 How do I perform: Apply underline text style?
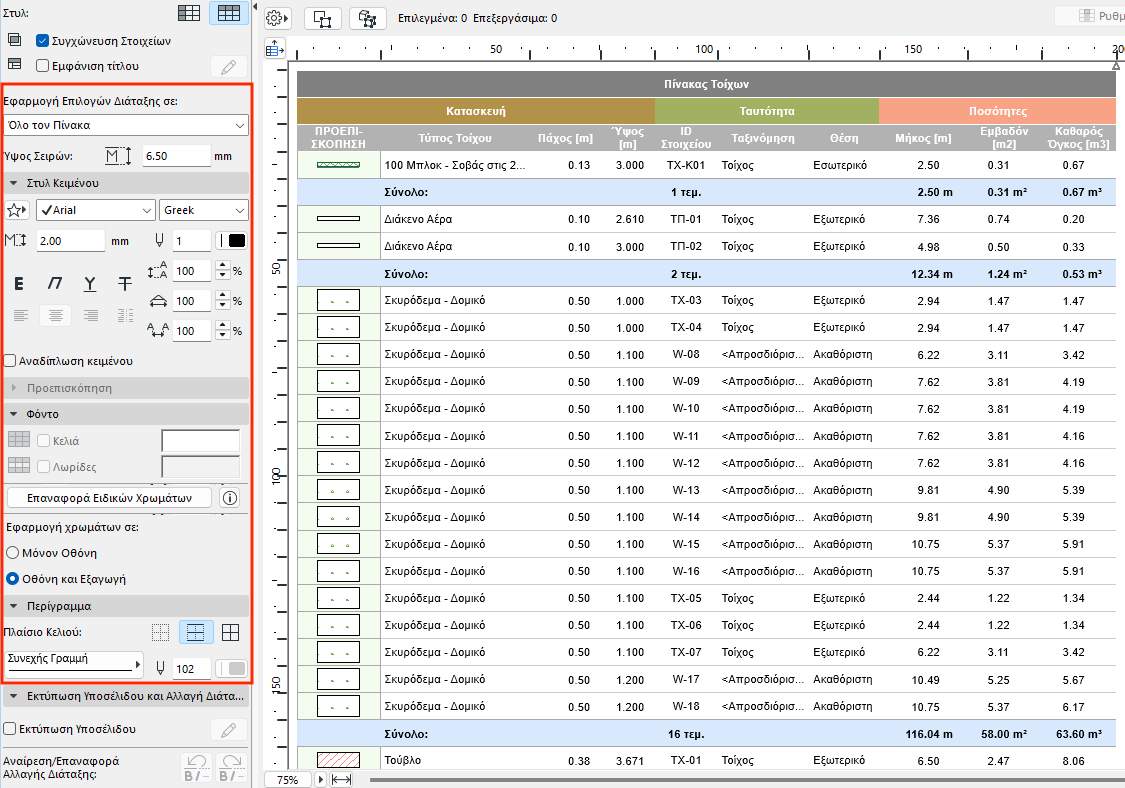point(90,284)
